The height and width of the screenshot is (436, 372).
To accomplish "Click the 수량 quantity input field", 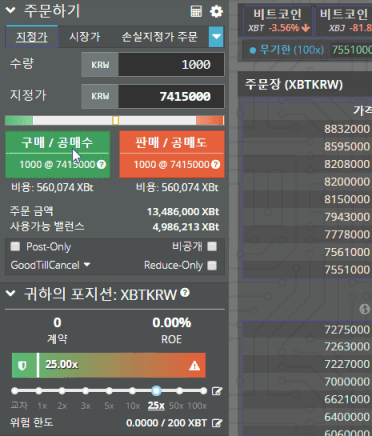I will tap(171, 65).
